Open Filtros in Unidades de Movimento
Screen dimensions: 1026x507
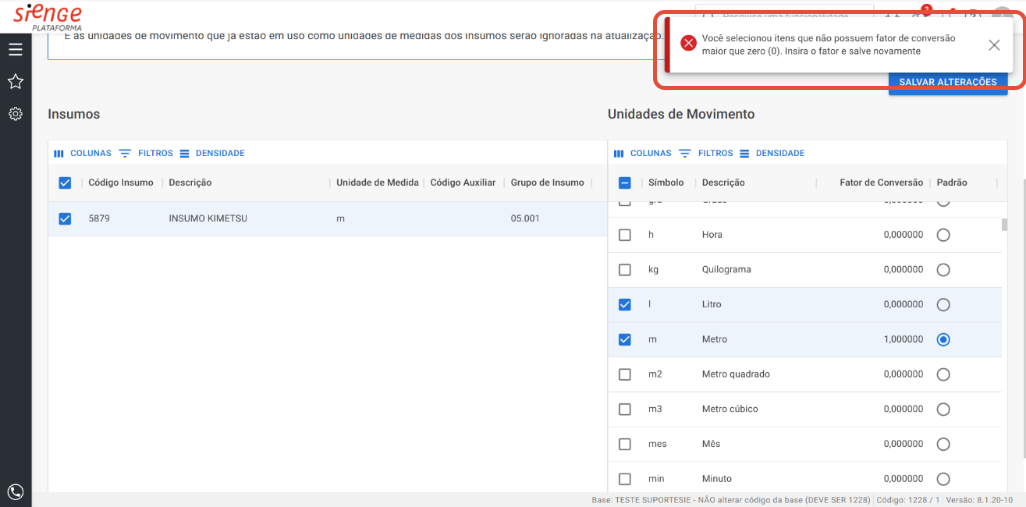point(707,153)
